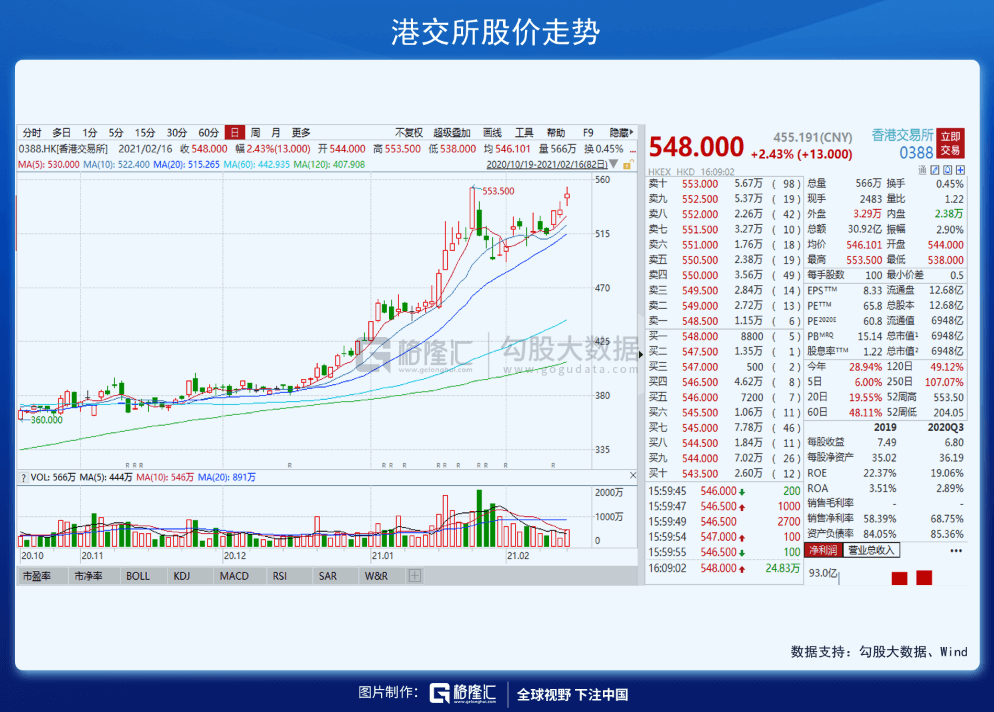Viewport: 994px width, 712px height.
Task: Click the 香港交易所 stock name link
Action: [x=902, y=135]
